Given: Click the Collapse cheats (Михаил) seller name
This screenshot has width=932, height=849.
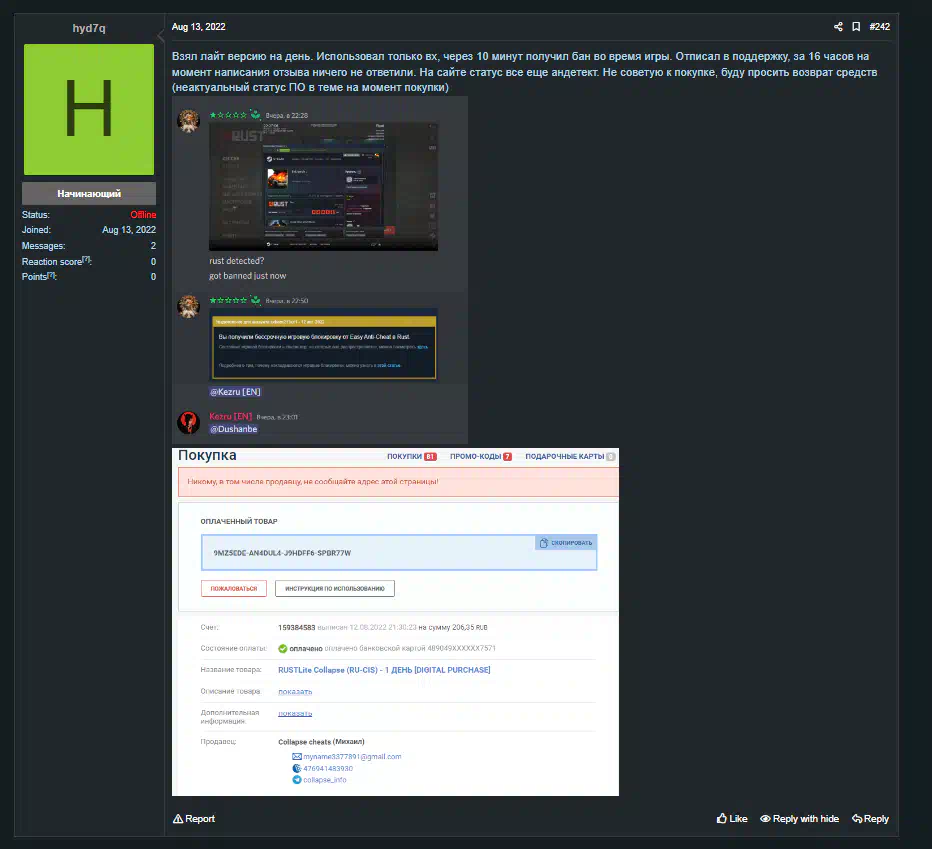Looking at the screenshot, I should [321, 742].
